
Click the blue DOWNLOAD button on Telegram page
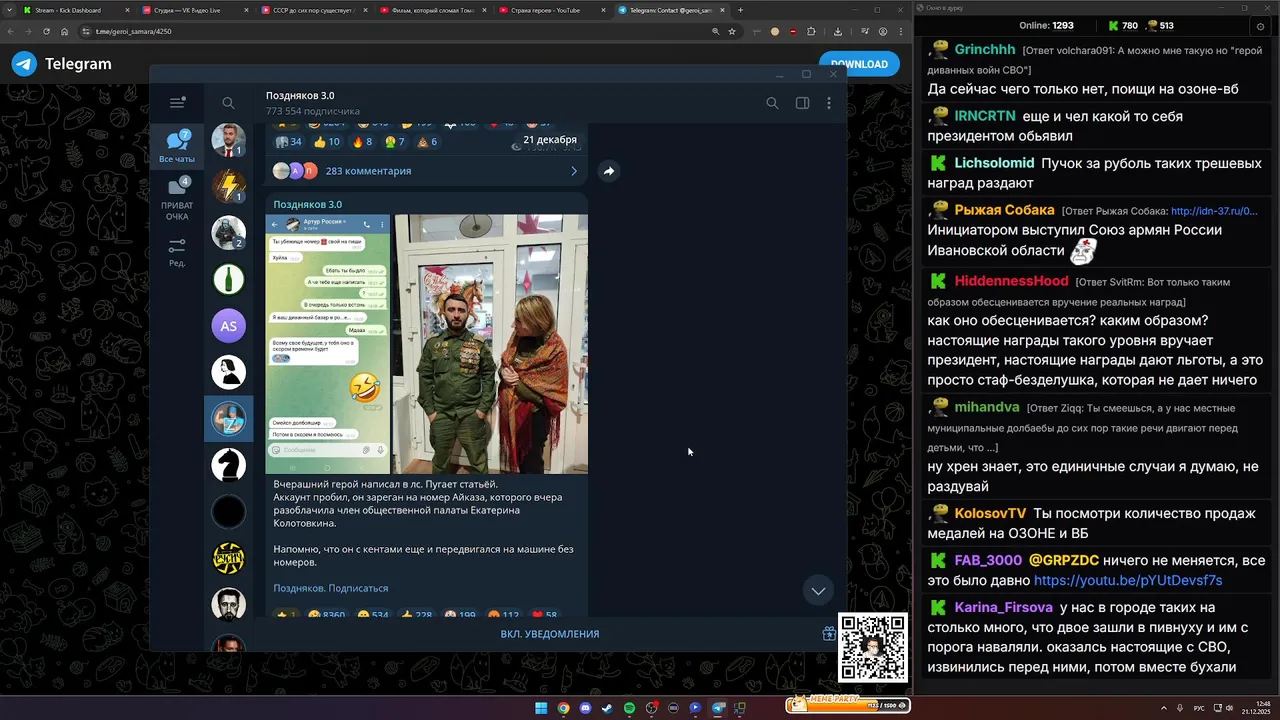point(859,64)
